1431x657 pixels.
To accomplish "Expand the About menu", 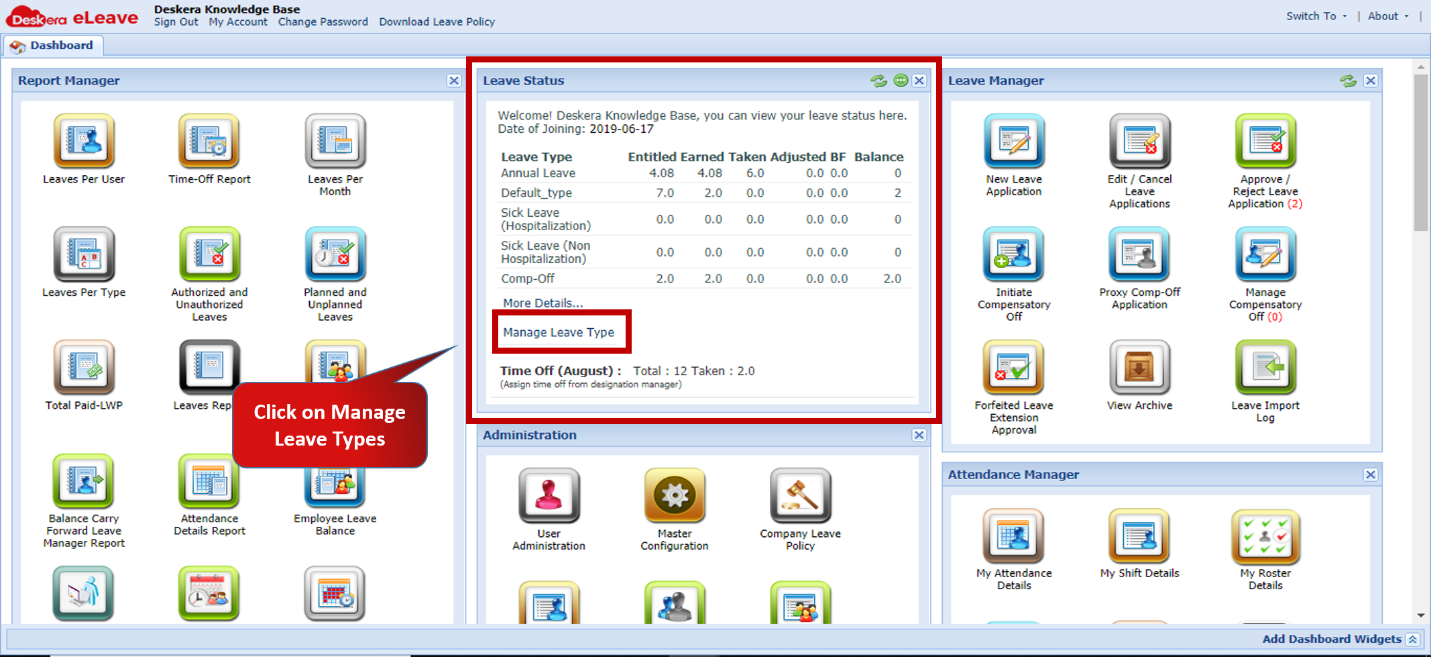I will [x=1385, y=15].
